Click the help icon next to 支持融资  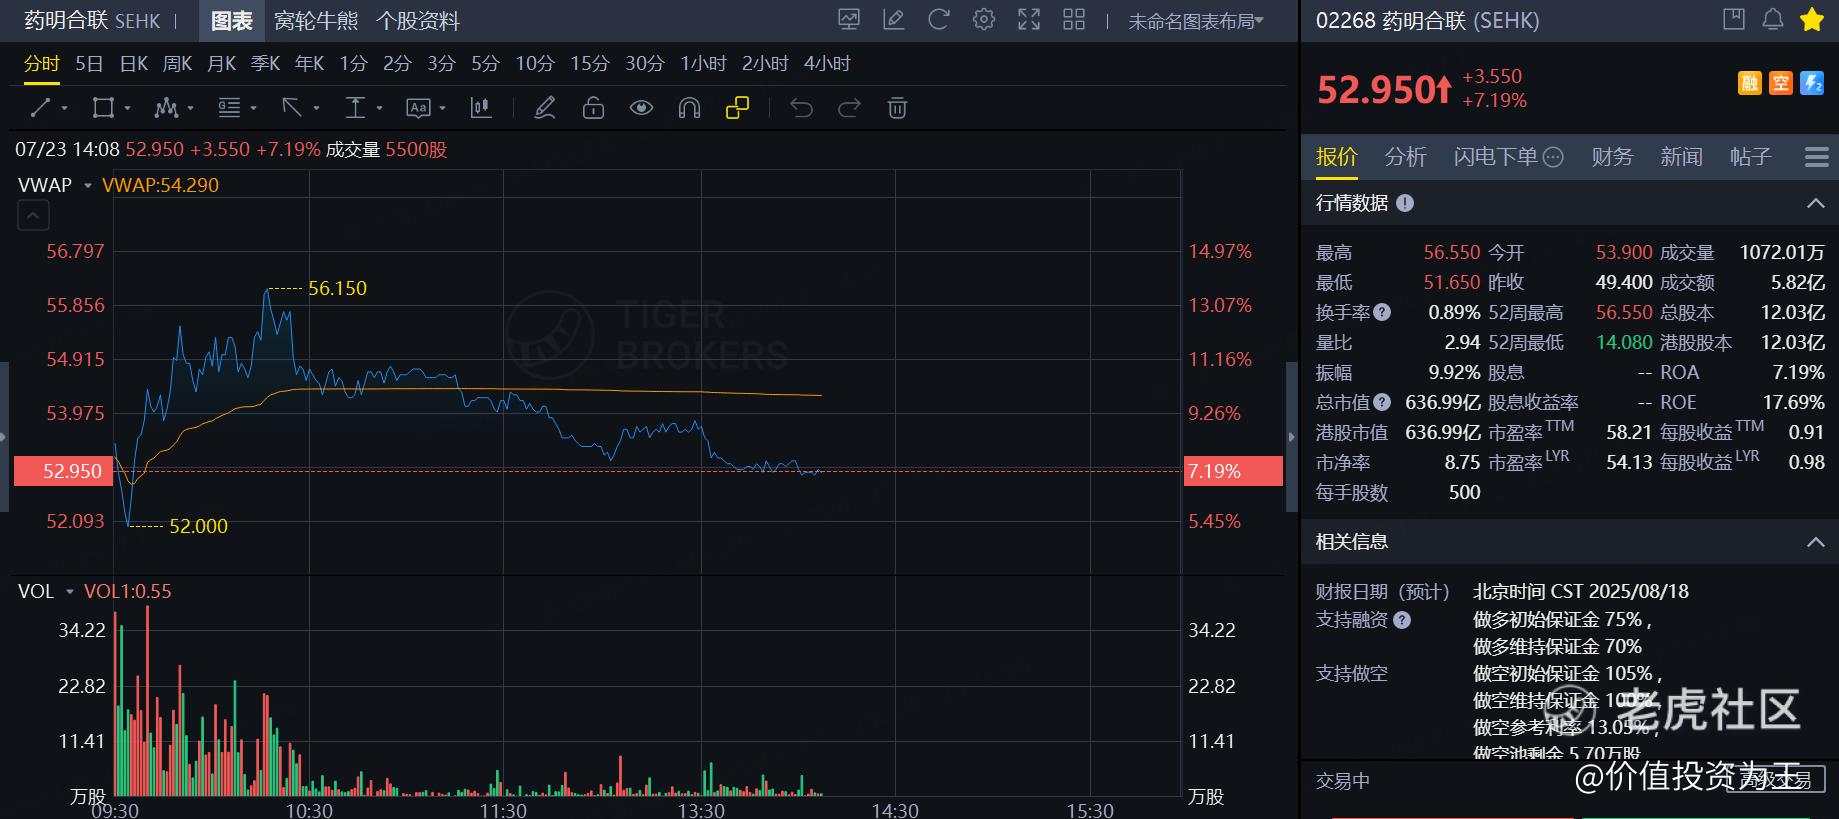pos(1402,620)
